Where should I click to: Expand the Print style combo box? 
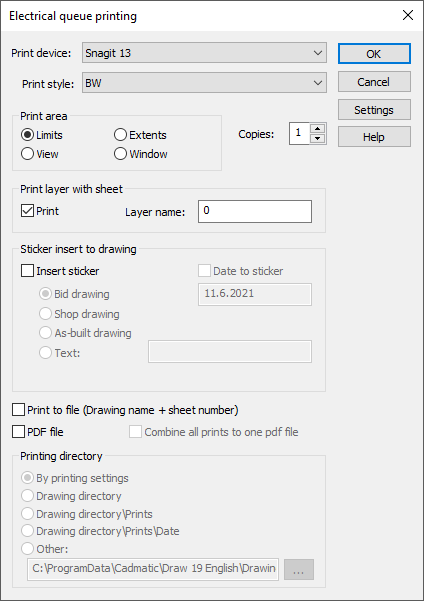coord(204,83)
